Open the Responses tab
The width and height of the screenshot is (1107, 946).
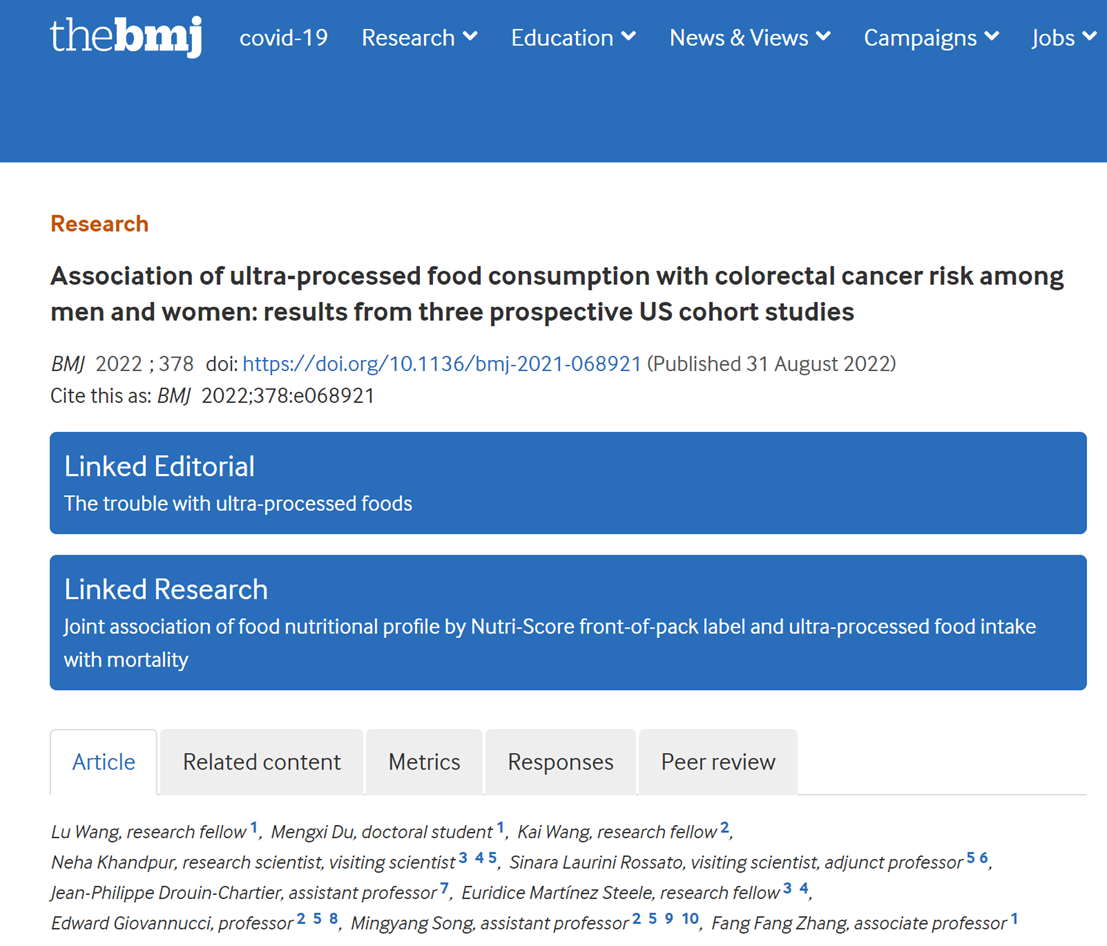coord(560,762)
